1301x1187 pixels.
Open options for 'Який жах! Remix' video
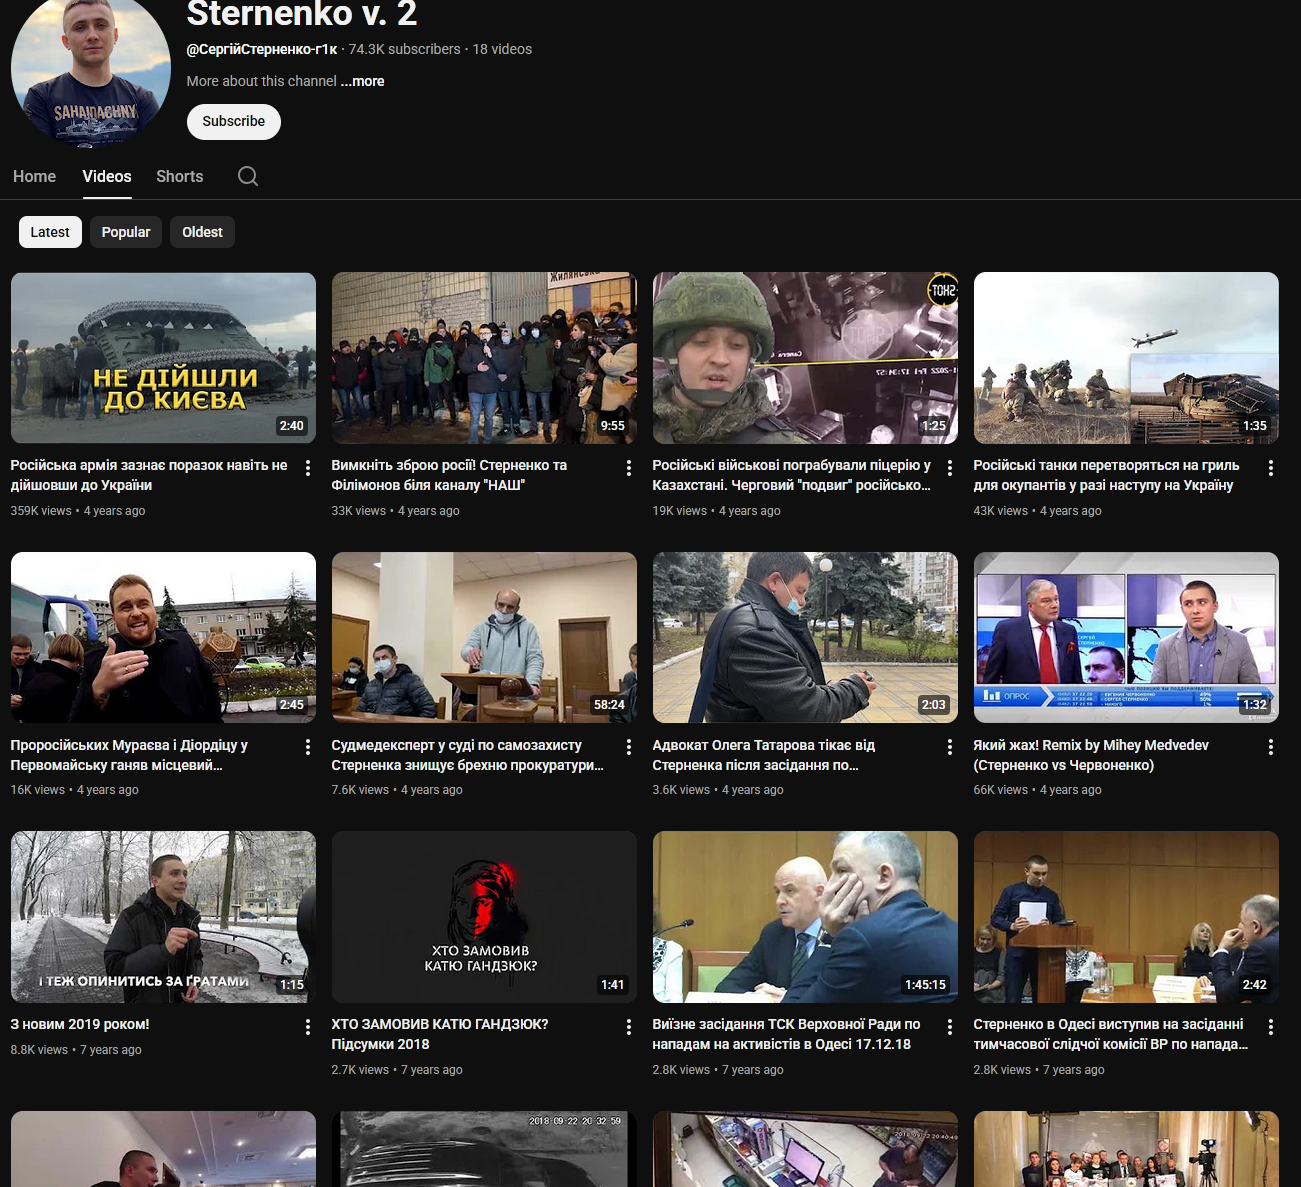[x=1271, y=747]
